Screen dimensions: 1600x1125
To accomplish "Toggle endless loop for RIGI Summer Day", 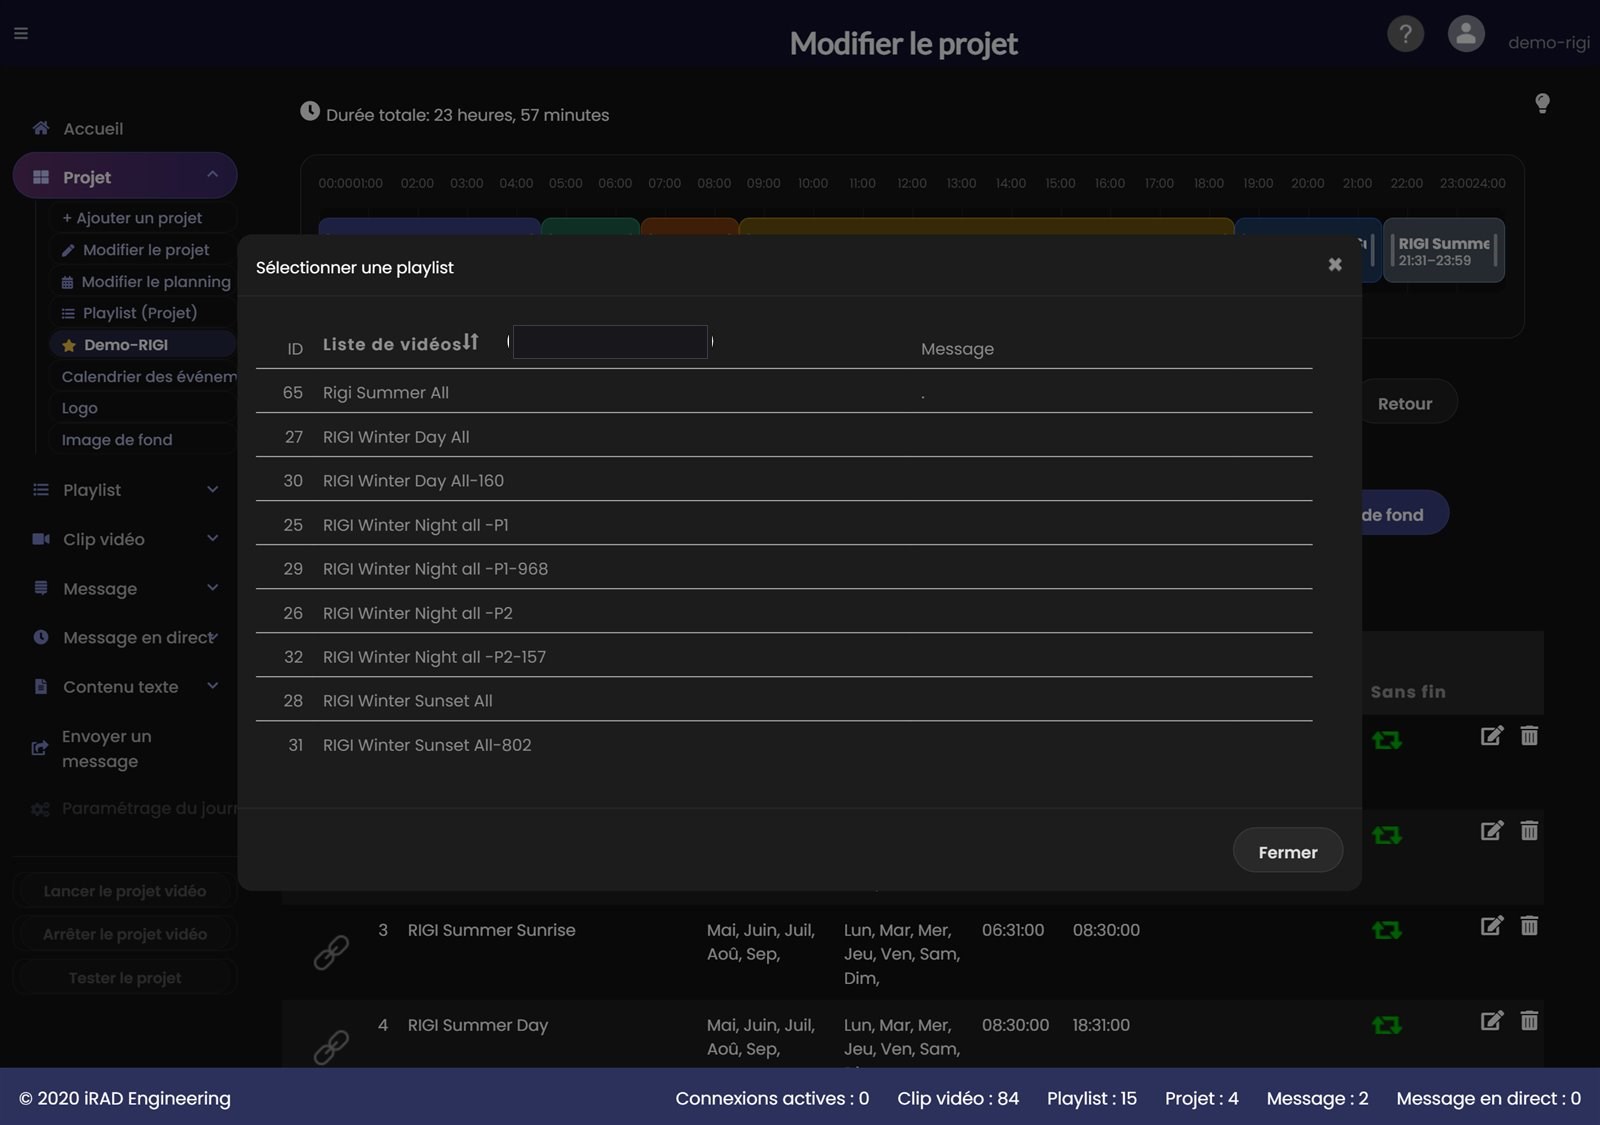I will 1387,1025.
